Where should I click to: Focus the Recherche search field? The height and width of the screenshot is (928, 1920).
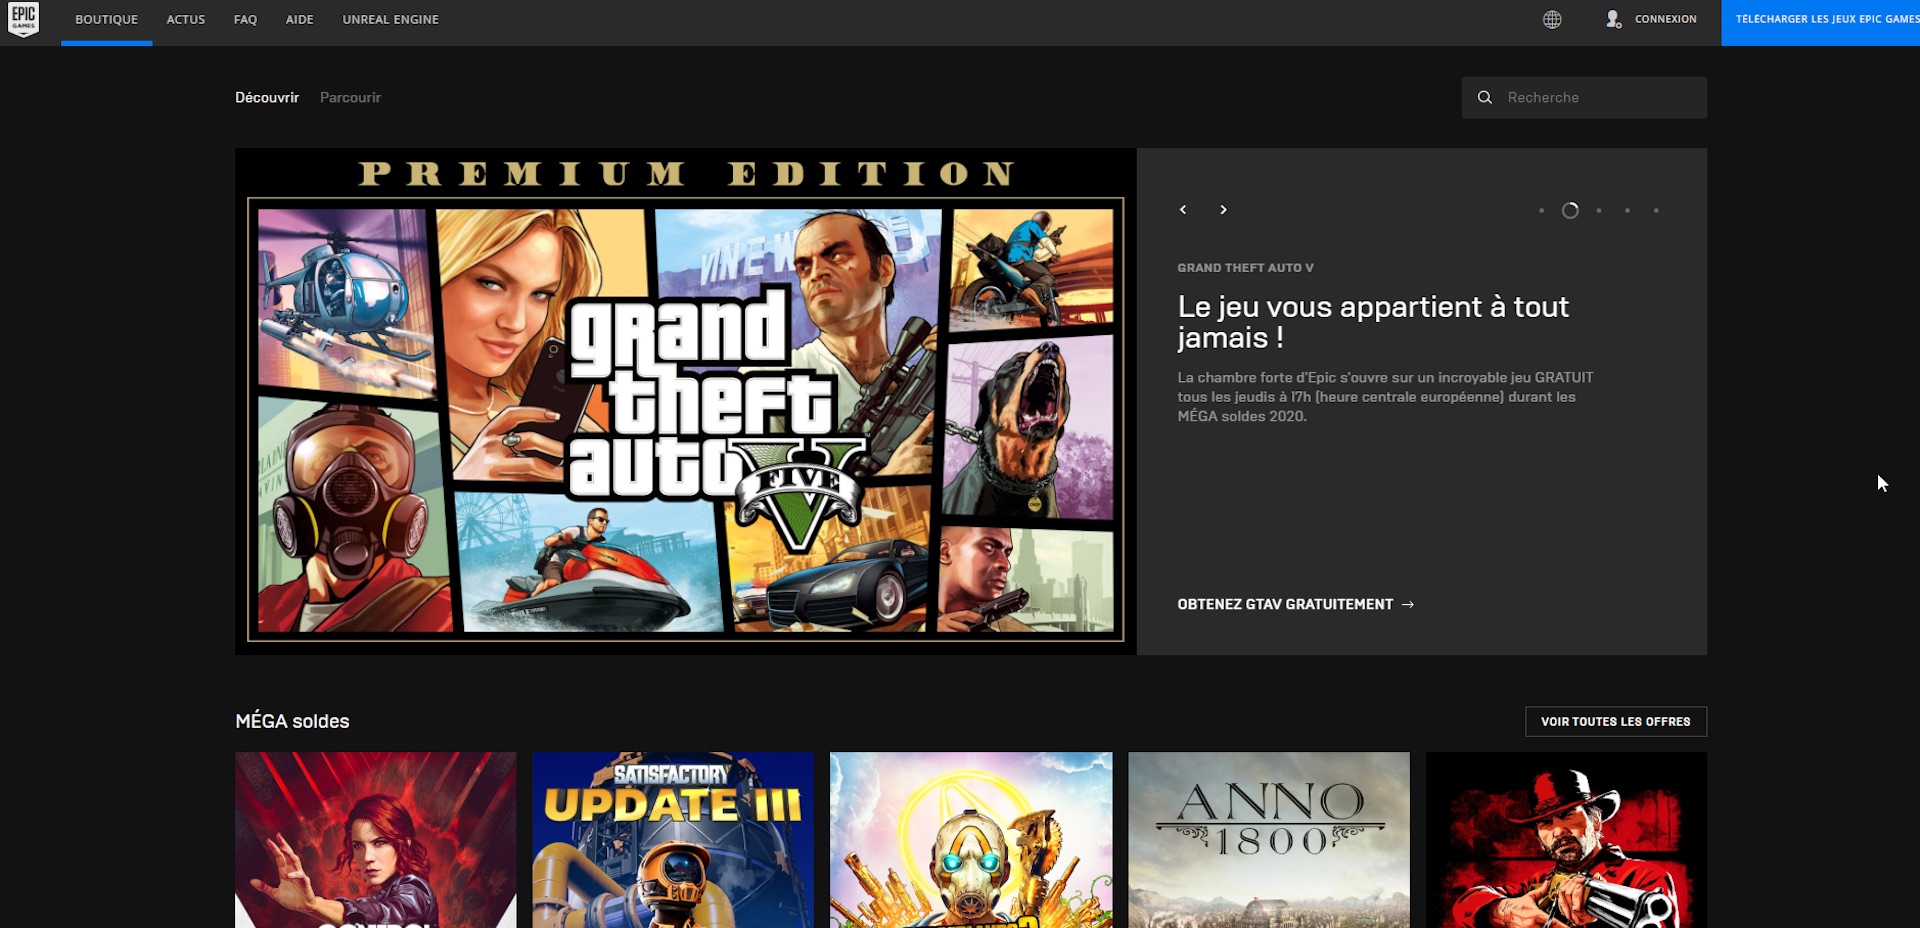pos(1584,97)
